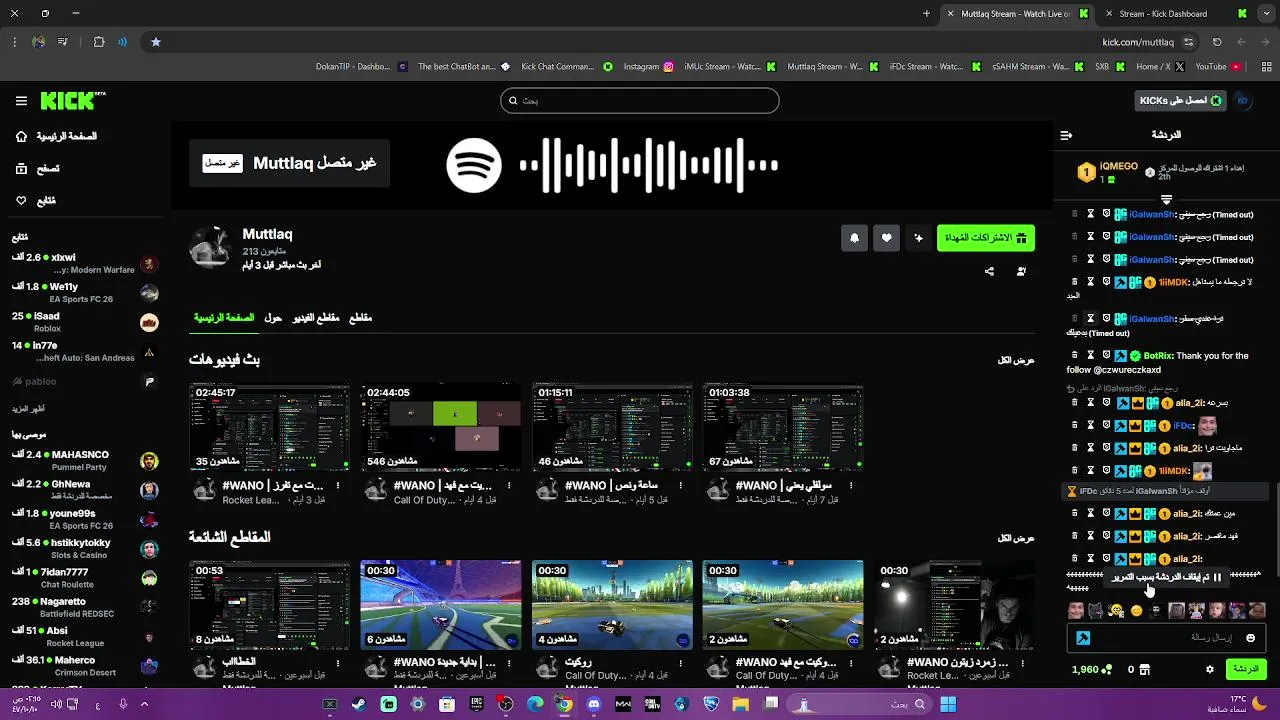
Task: View all popular clips link
Action: (x=1016, y=538)
